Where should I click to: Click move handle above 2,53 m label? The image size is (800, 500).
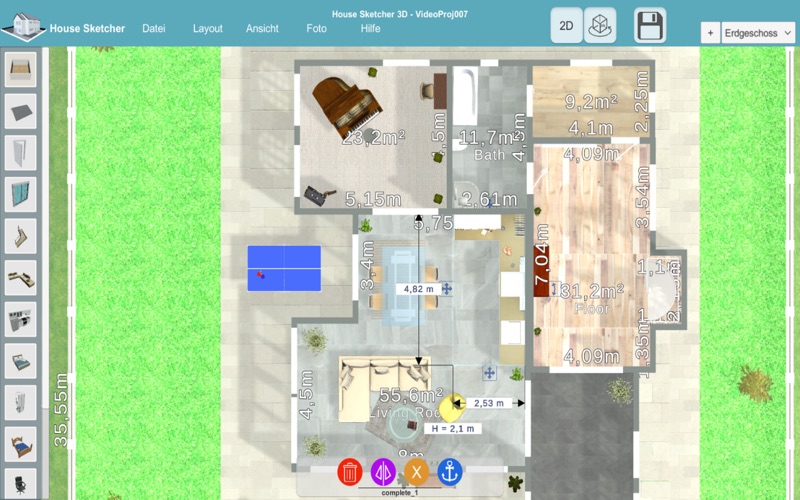point(489,373)
